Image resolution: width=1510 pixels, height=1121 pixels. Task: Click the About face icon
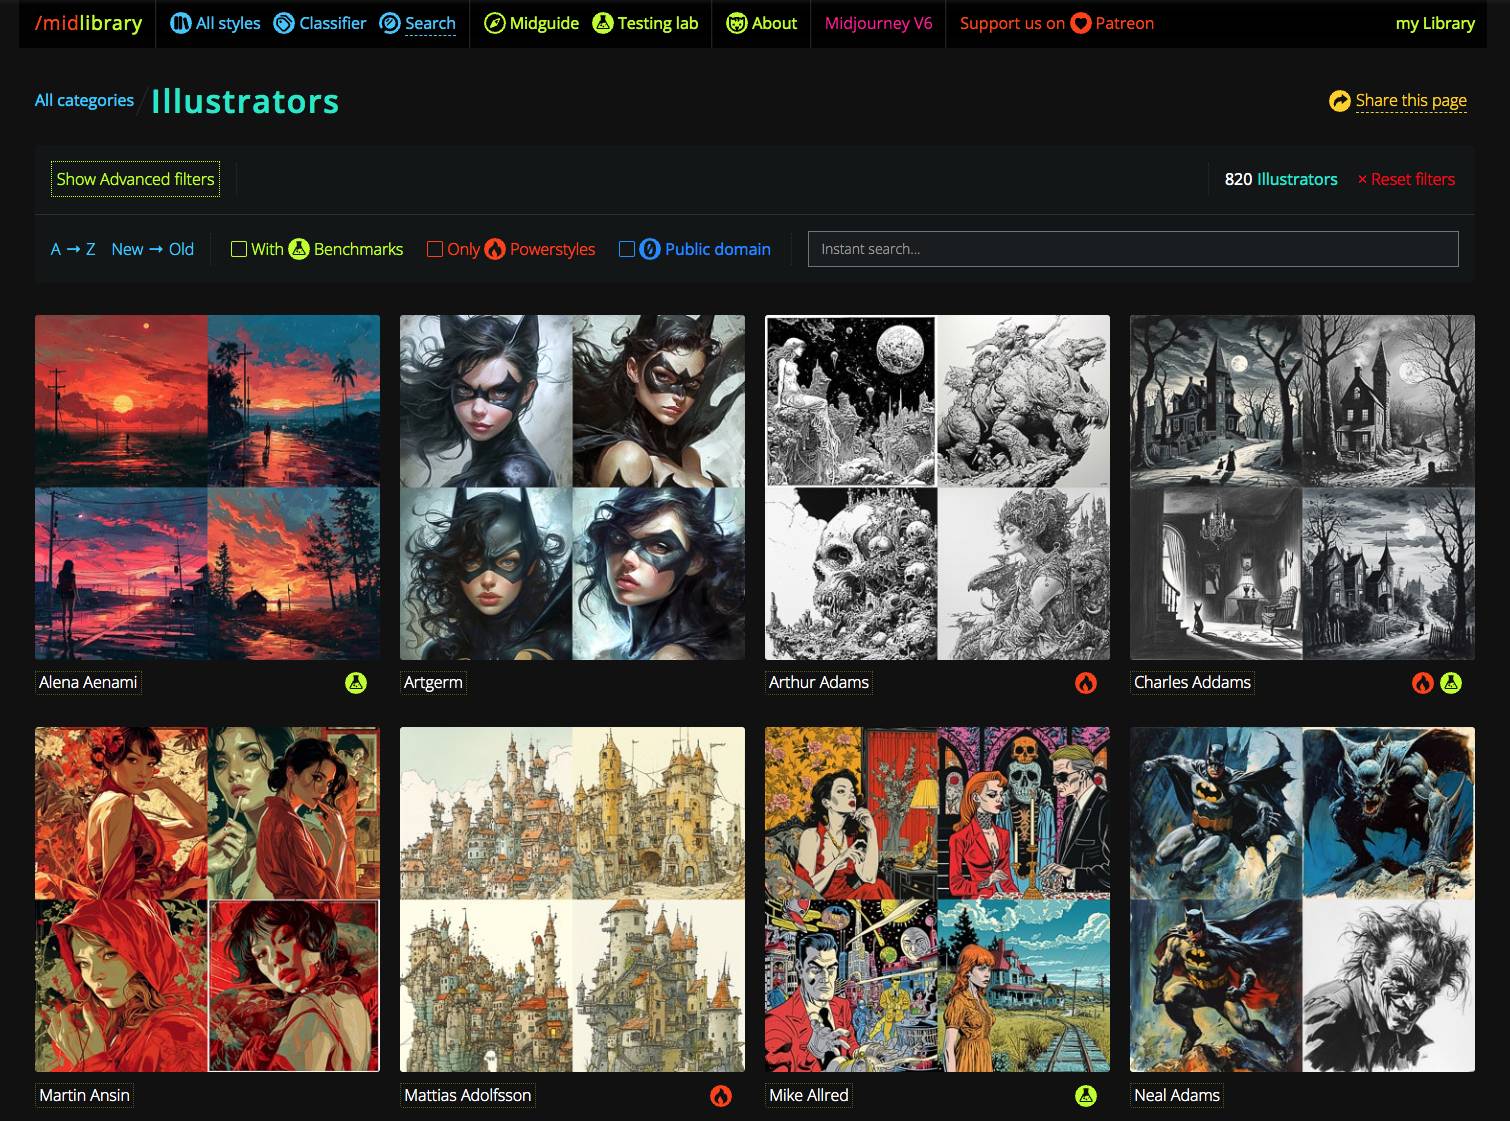[736, 23]
